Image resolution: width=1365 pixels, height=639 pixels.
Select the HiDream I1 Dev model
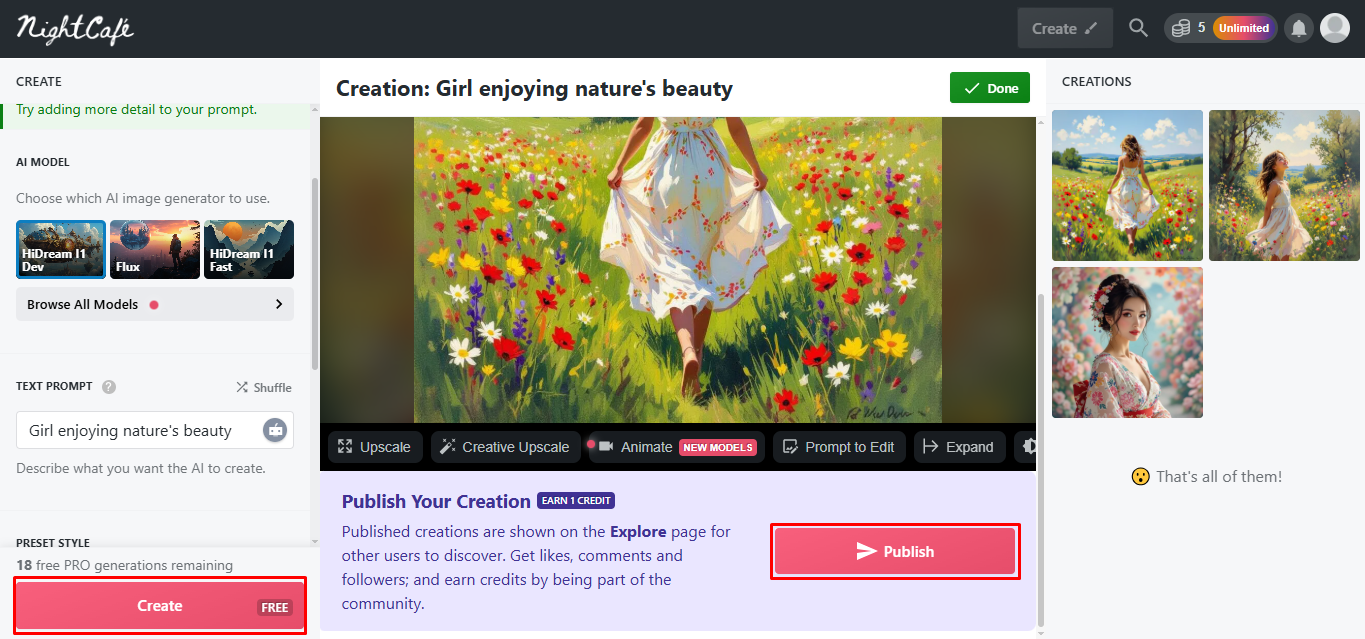pos(60,248)
